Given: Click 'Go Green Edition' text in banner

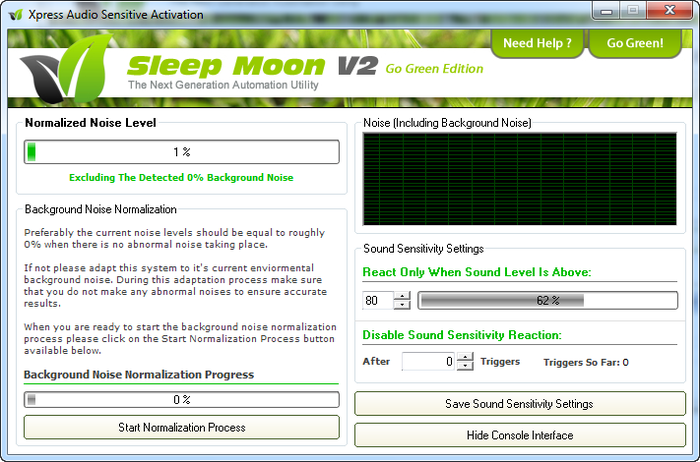Looking at the screenshot, I should [x=434, y=69].
